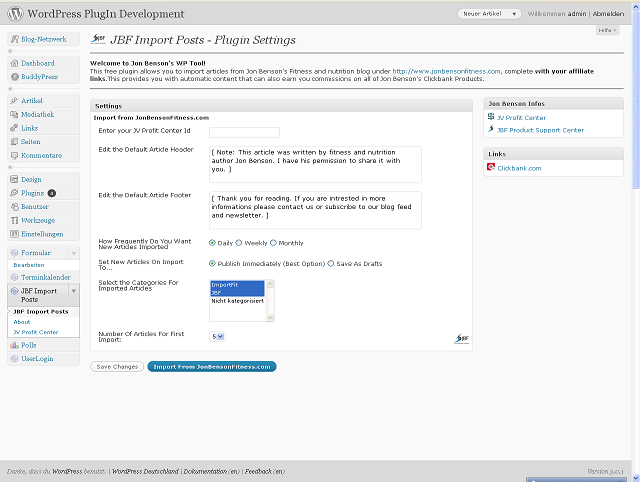Open the Dashboard menu
The width and height of the screenshot is (640, 482).
(38, 63)
